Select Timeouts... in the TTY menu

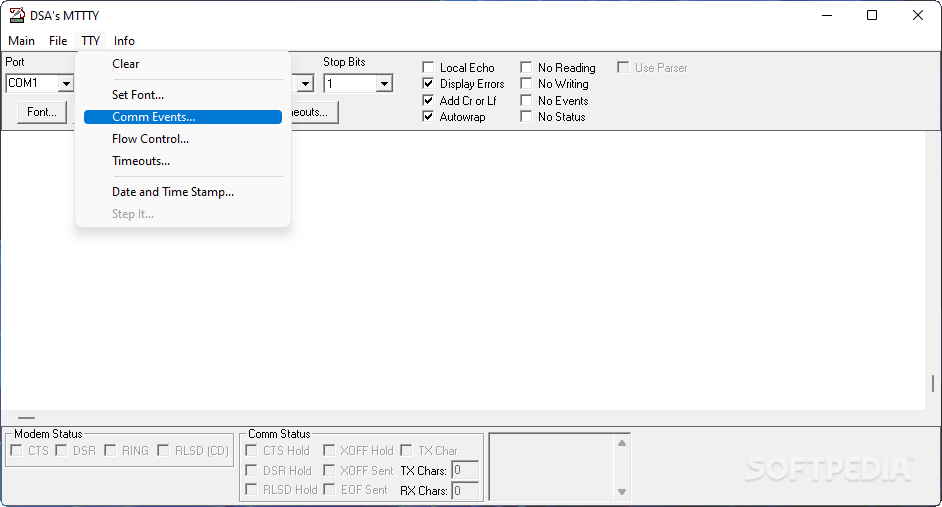(183, 161)
